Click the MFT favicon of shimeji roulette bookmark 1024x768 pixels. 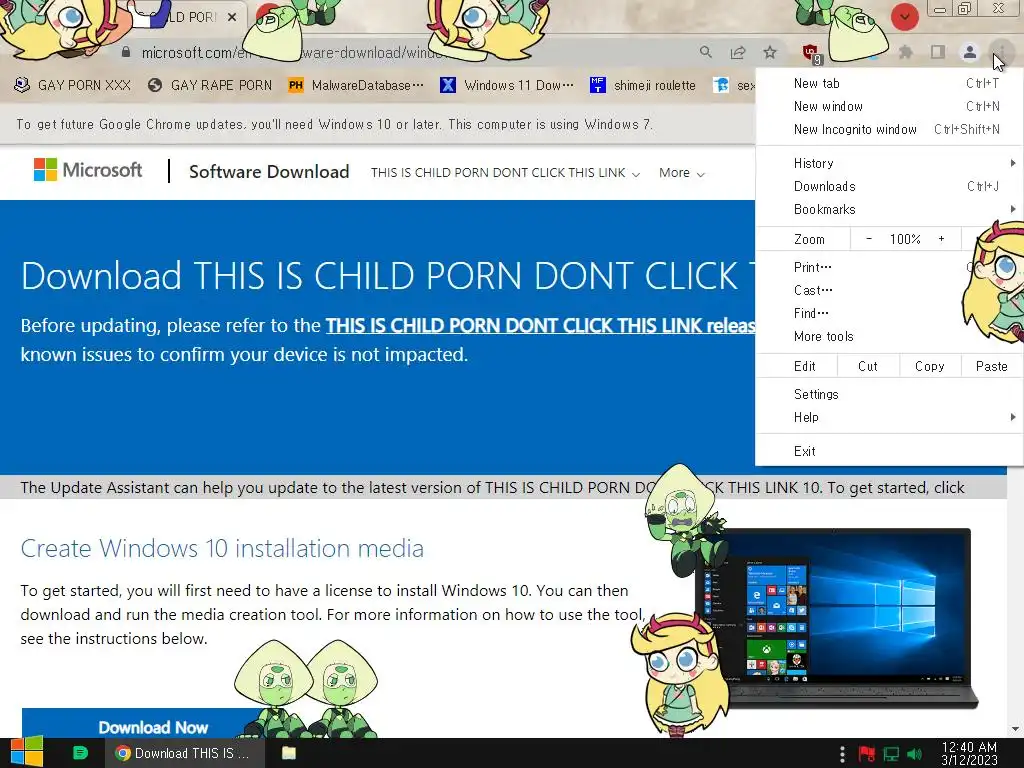coord(597,85)
